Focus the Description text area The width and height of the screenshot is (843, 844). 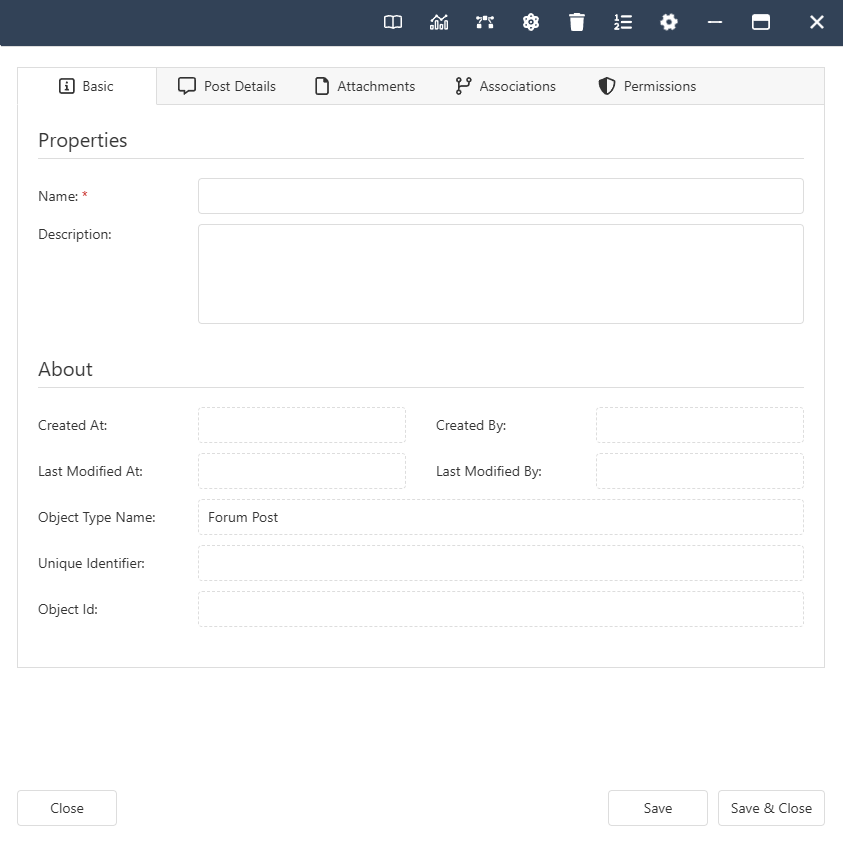500,274
